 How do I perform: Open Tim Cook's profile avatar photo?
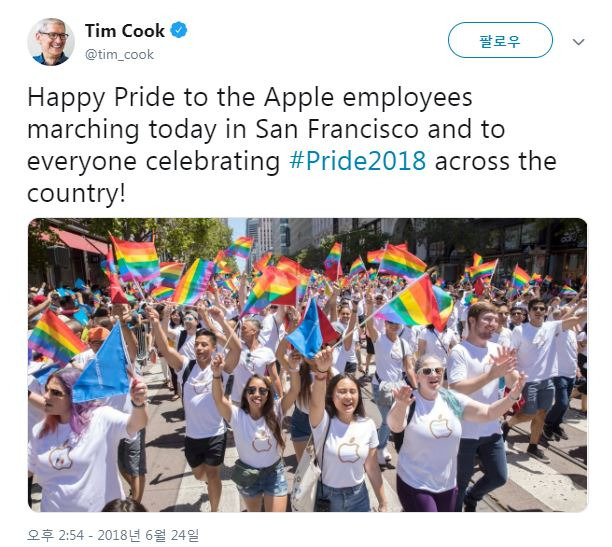(x=51, y=42)
